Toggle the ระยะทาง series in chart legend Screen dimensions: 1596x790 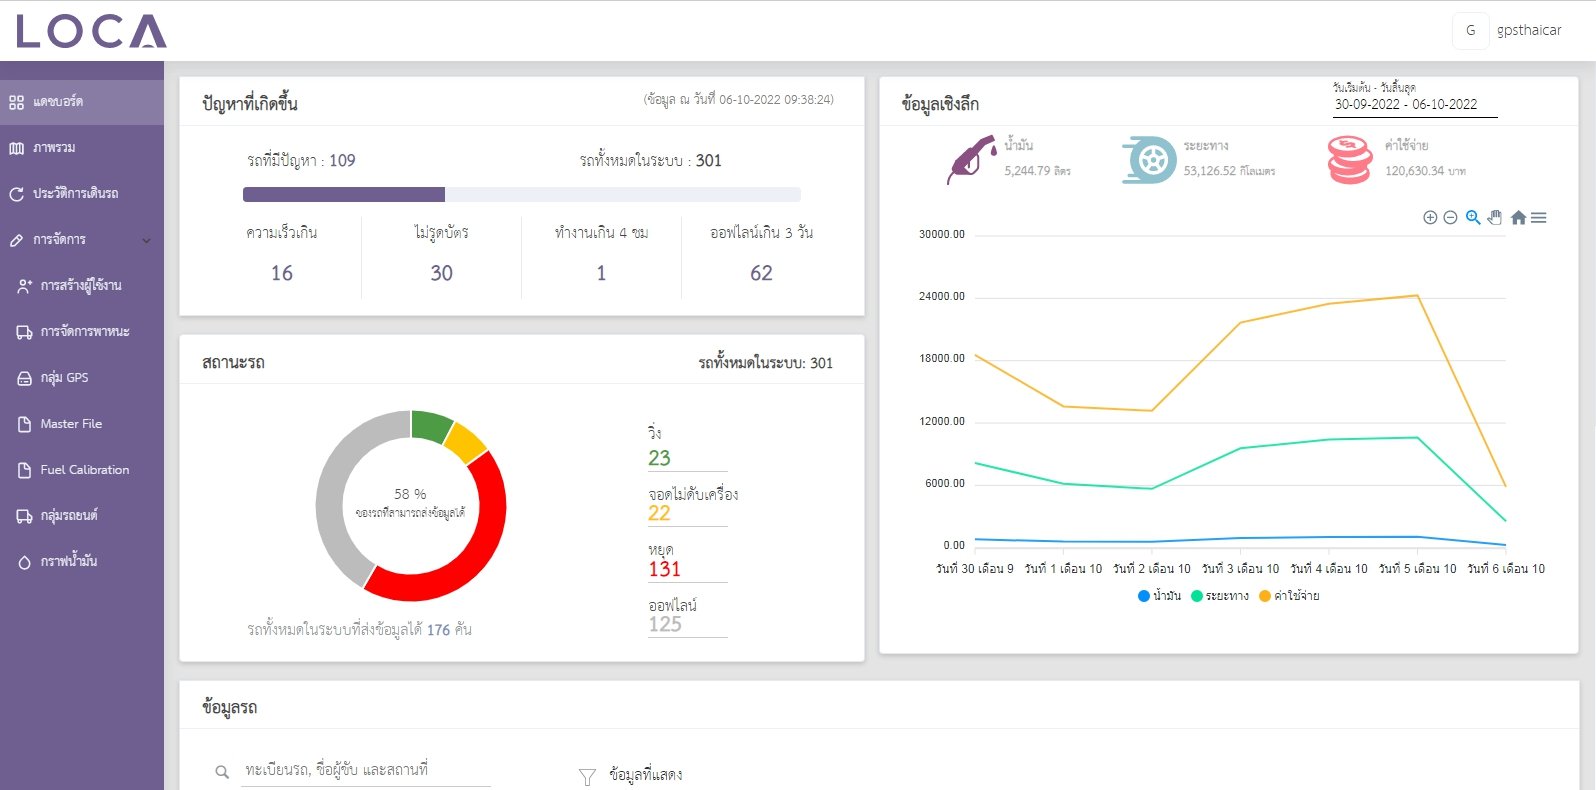tap(1219, 596)
